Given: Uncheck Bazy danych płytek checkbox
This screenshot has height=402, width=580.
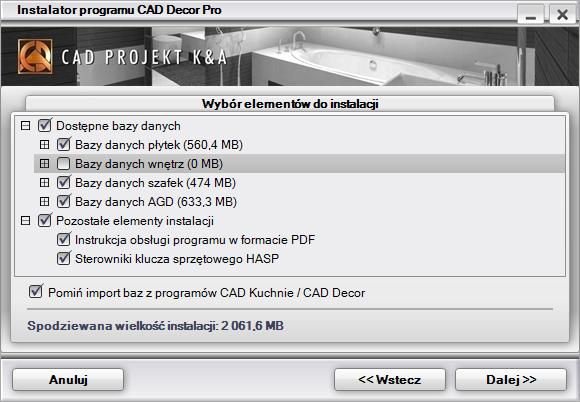Looking at the screenshot, I should click(x=64, y=144).
